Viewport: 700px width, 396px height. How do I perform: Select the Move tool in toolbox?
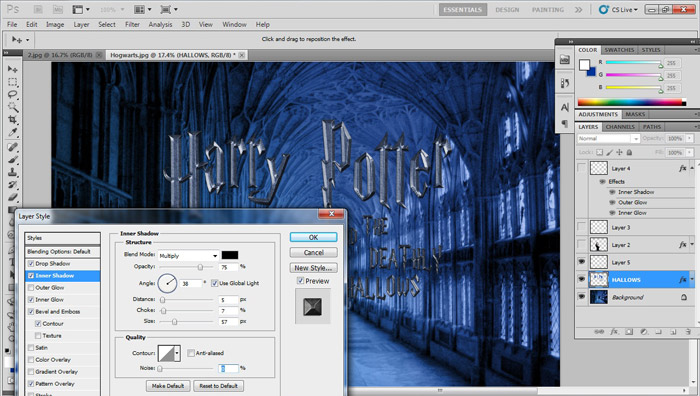tap(12, 69)
